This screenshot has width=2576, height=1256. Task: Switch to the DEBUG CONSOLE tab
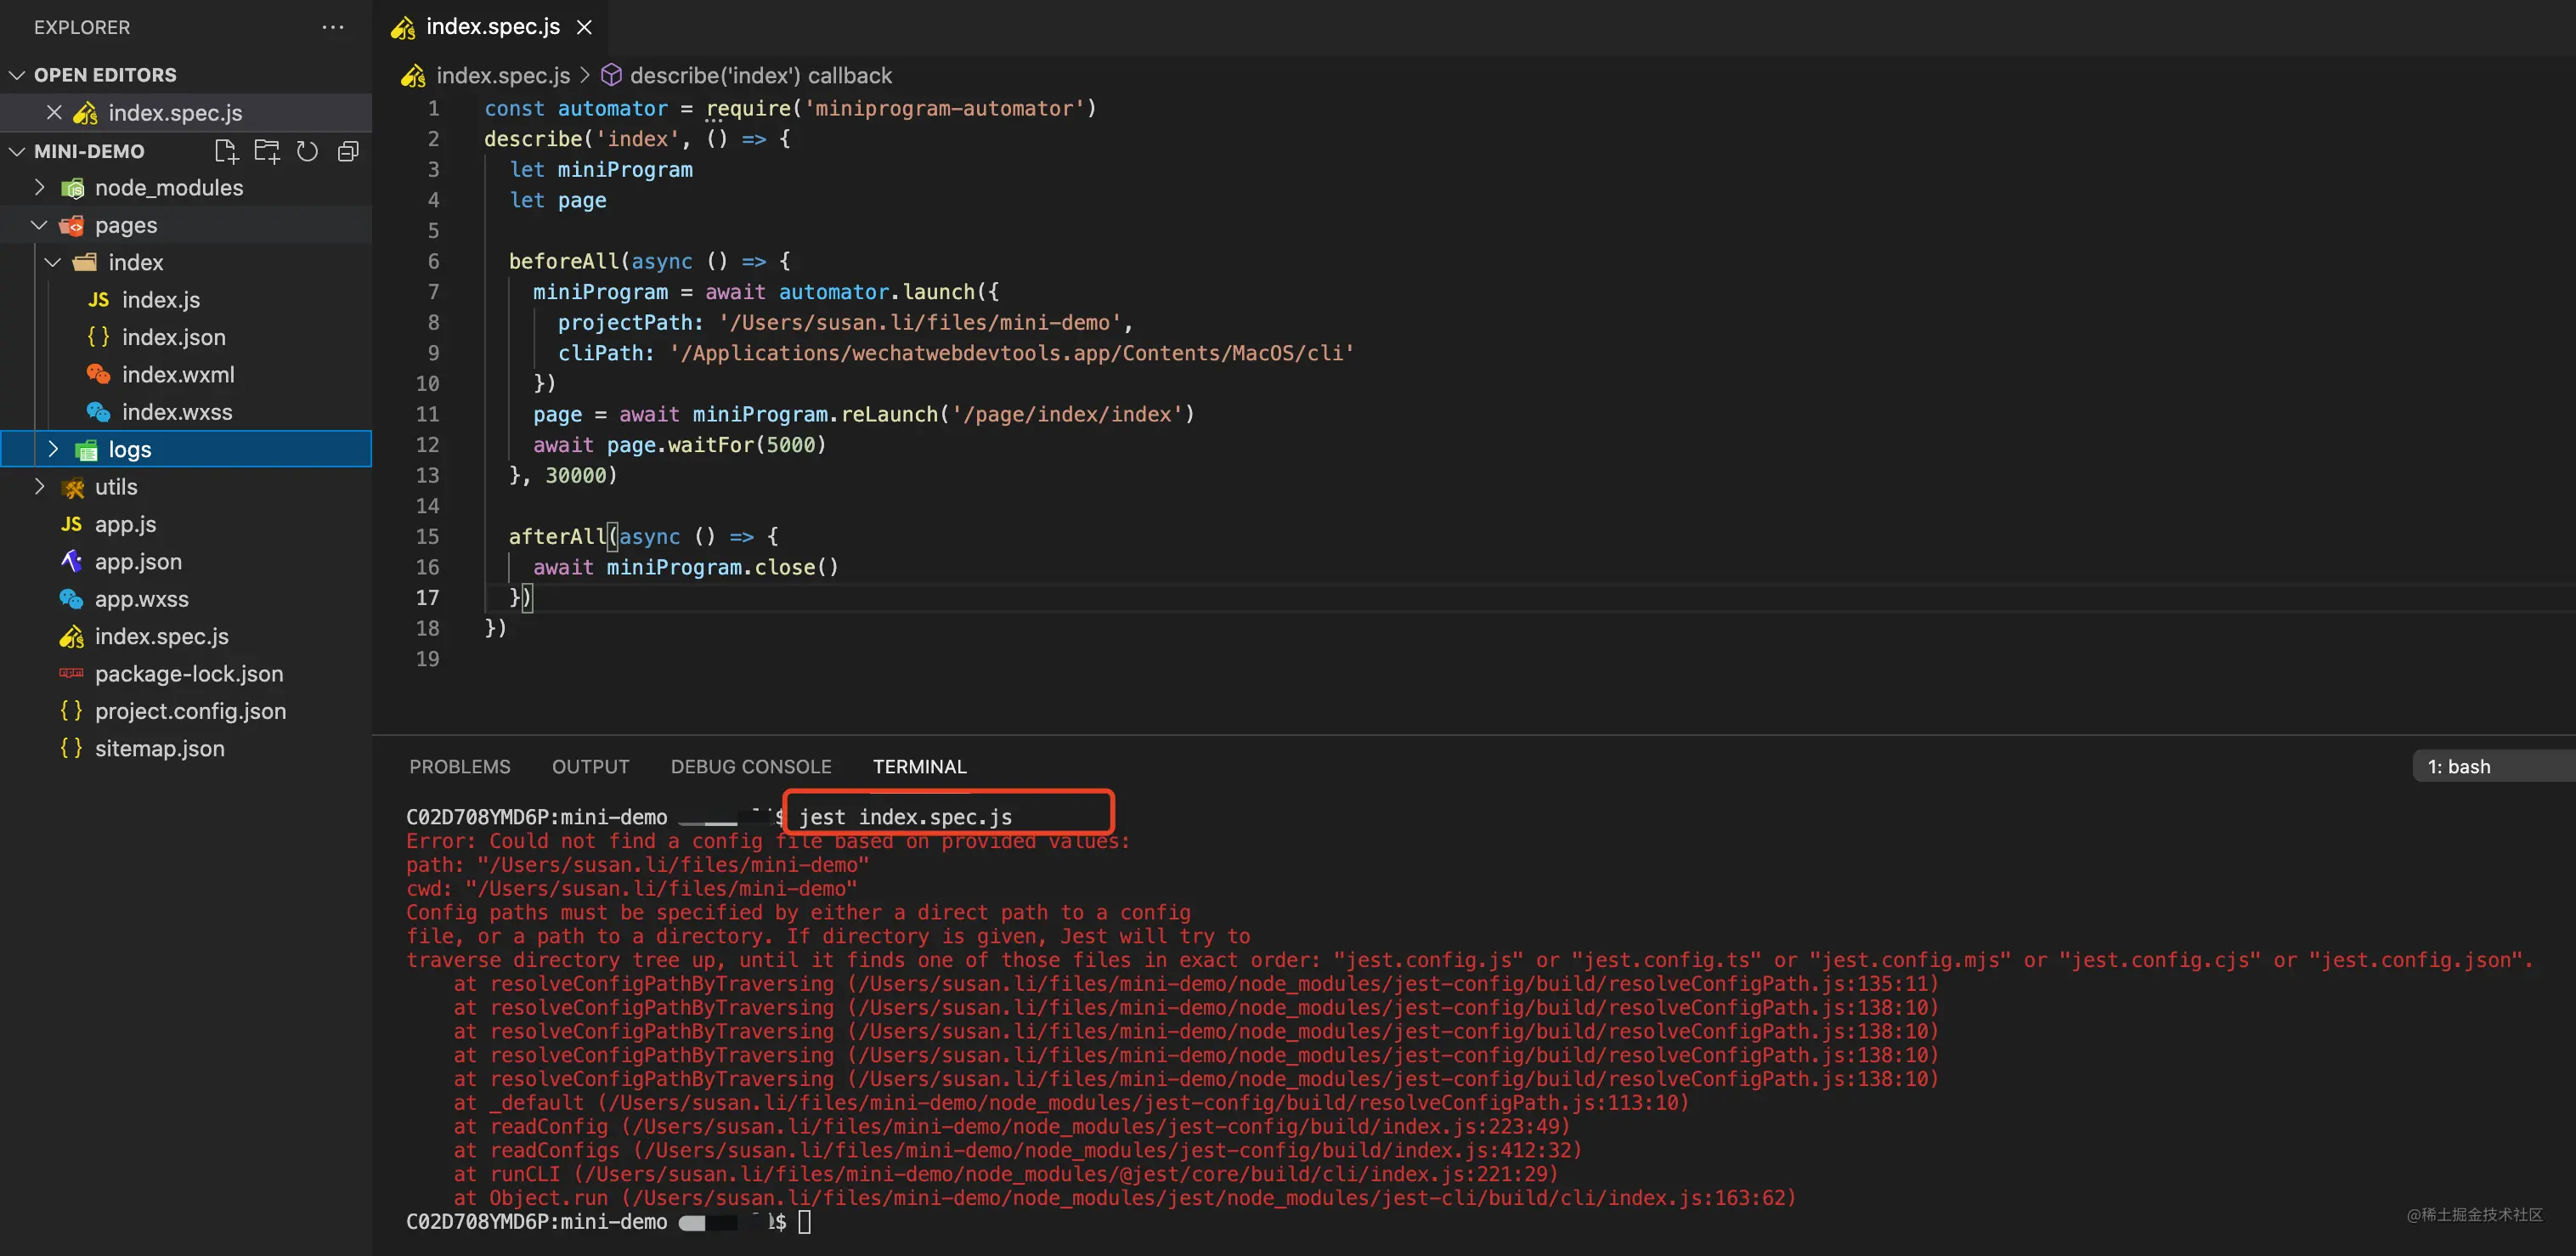point(750,767)
